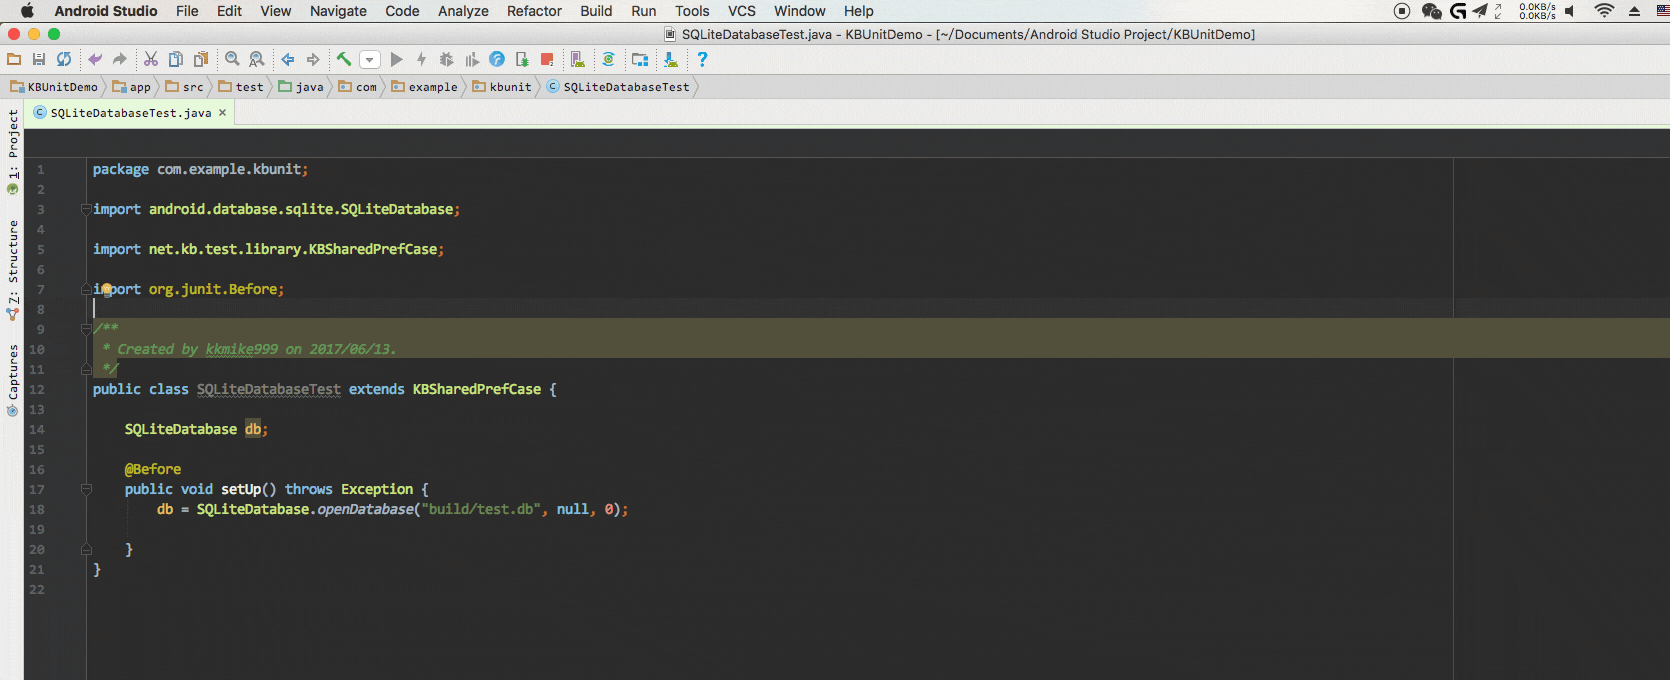Toggle the Captures tool window
The height and width of the screenshot is (680, 1670).
click(x=13, y=380)
